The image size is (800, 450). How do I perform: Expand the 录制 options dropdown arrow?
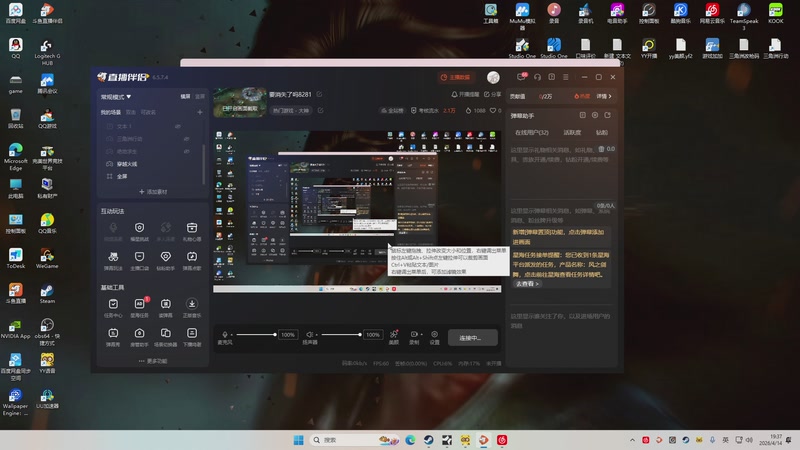421,335
